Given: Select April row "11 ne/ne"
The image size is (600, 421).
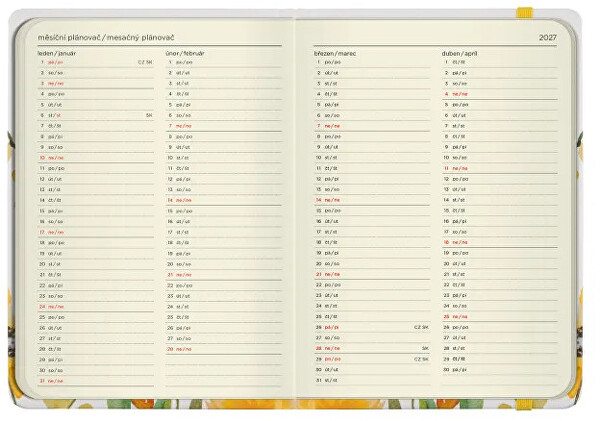Looking at the screenshot, I should (500, 168).
